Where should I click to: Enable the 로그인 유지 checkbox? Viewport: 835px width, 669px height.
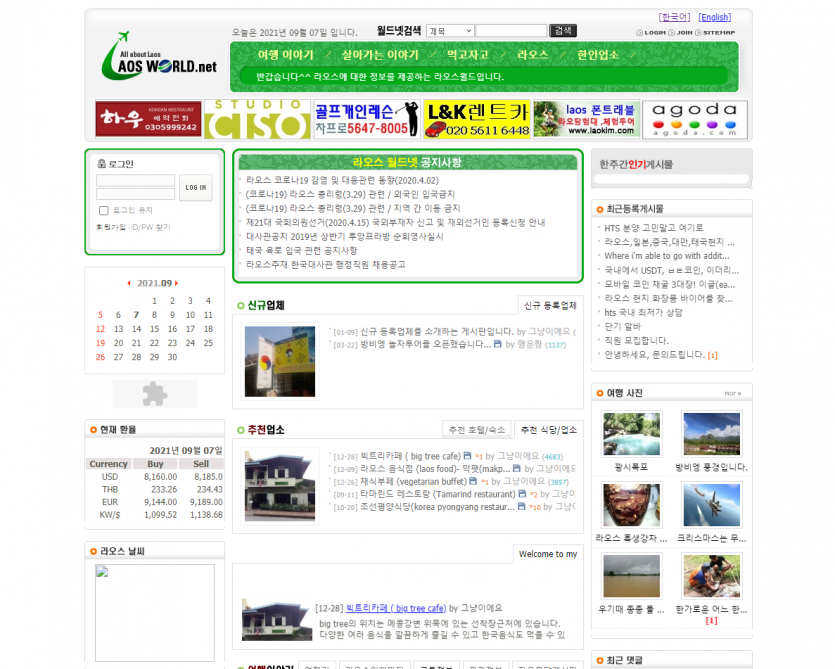103,211
